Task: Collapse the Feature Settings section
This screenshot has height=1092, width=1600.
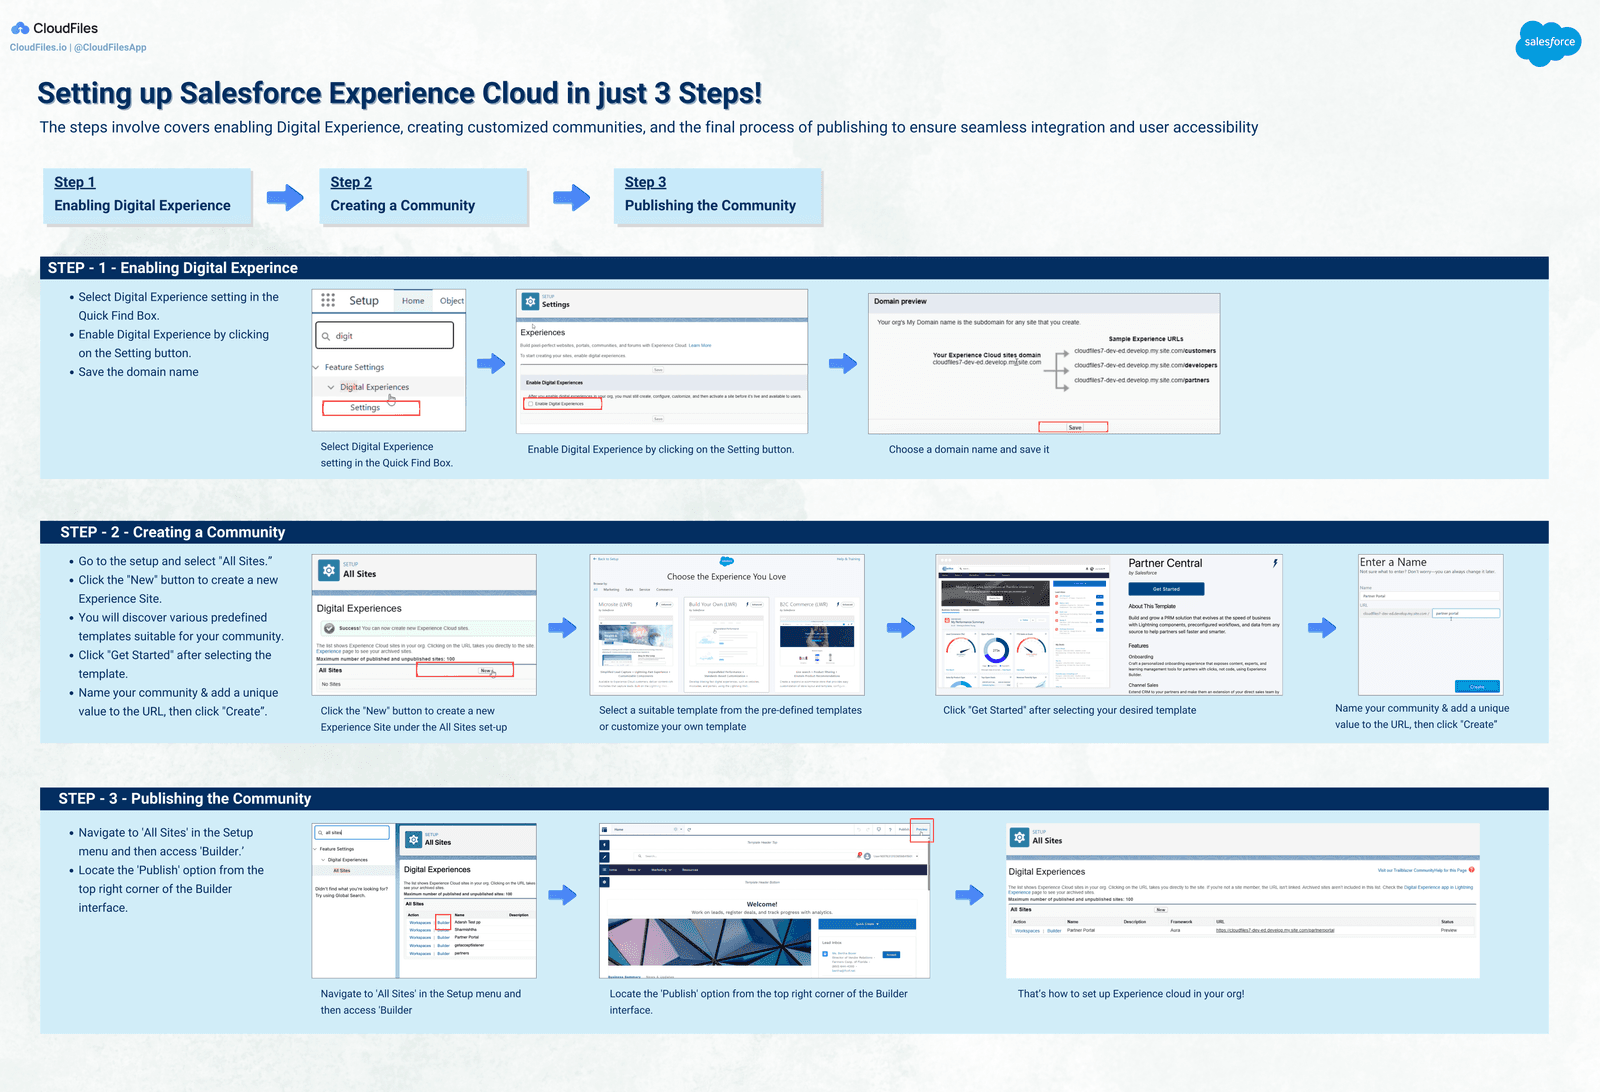Action: 315,367
